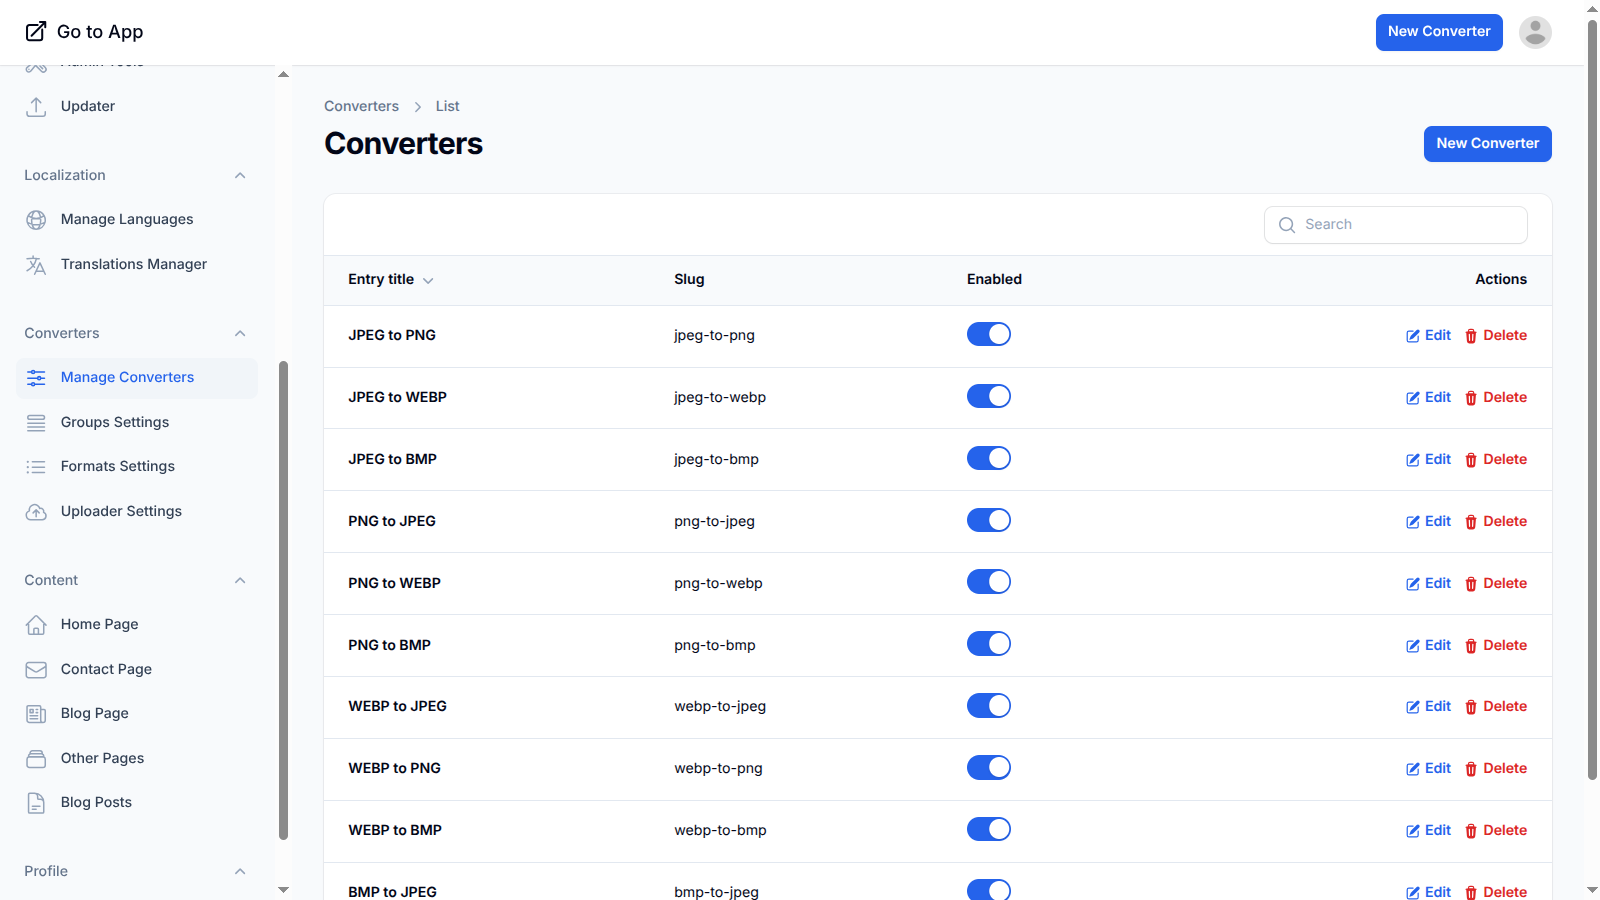Collapse the Content sidebar section
Viewport: 1600px width, 900px height.
pos(240,581)
